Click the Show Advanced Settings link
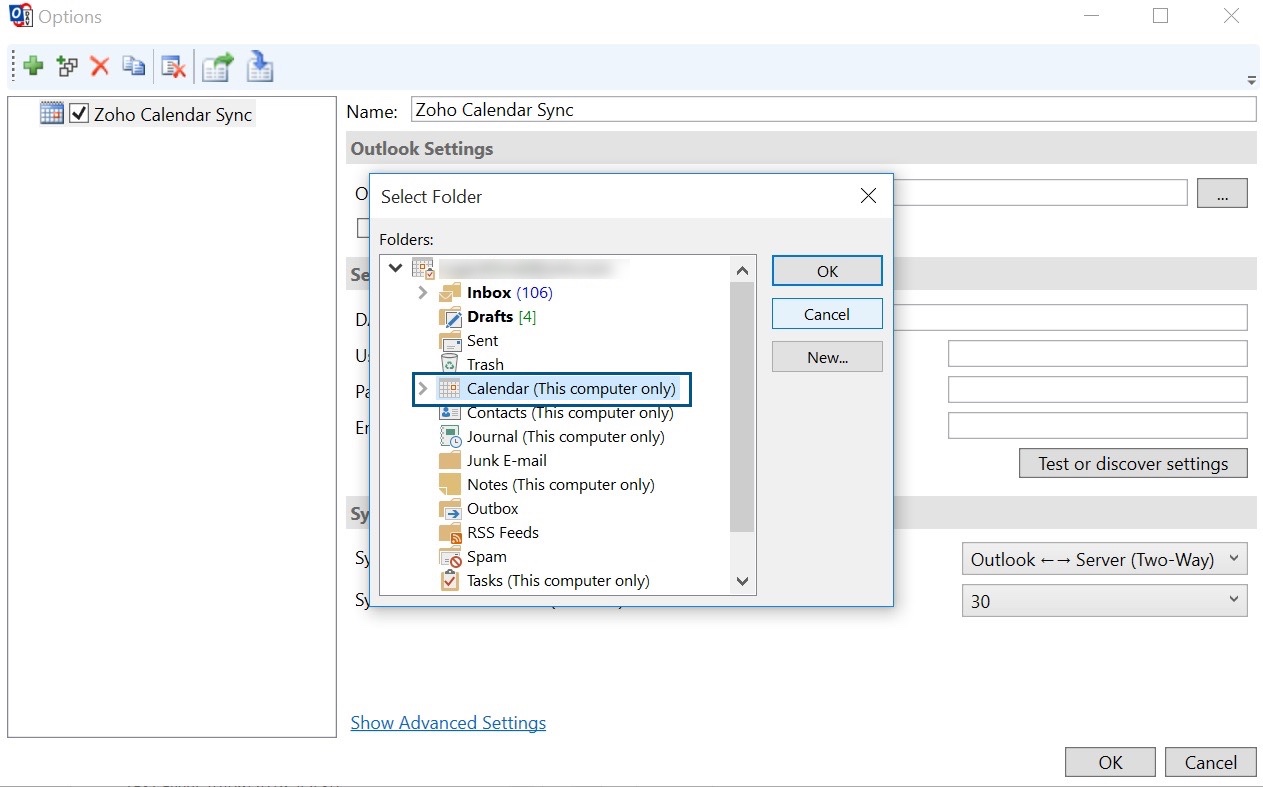 pyautogui.click(x=448, y=723)
